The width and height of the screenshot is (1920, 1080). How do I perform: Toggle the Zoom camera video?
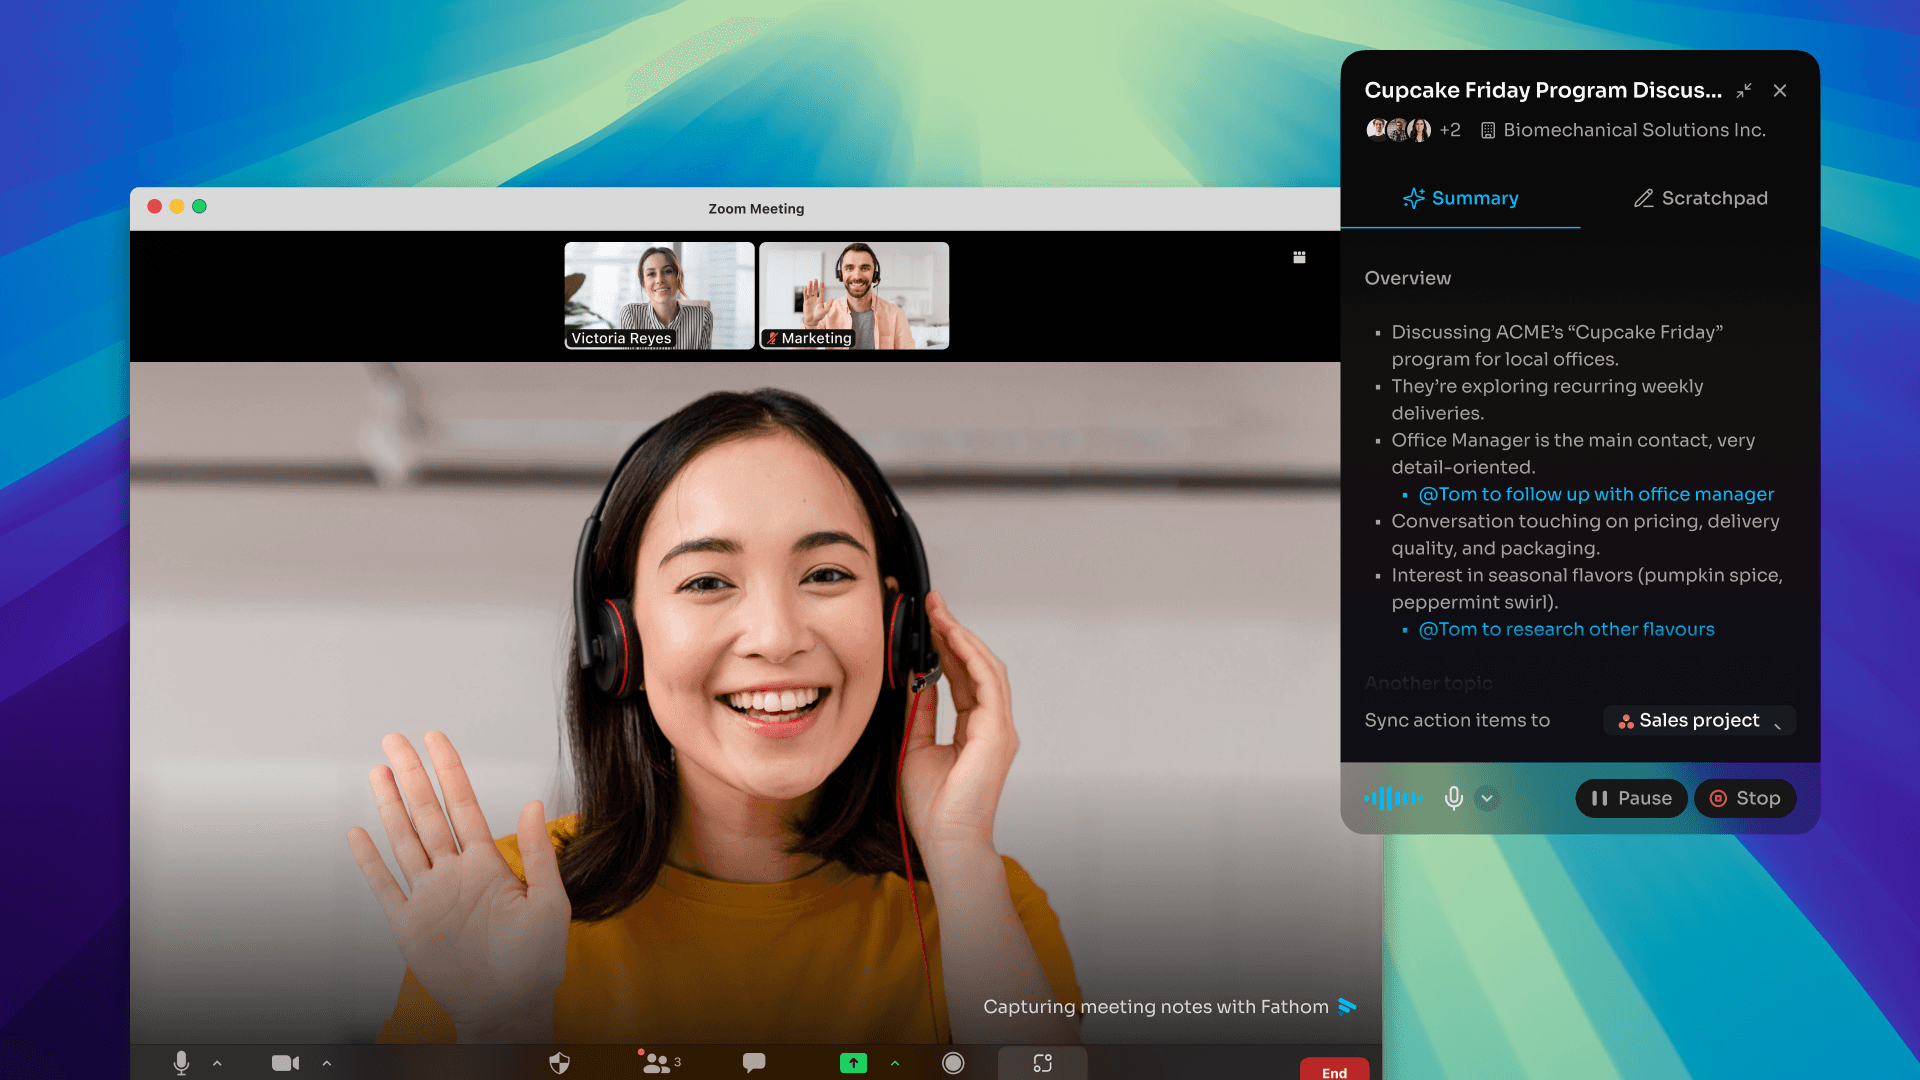(285, 1063)
